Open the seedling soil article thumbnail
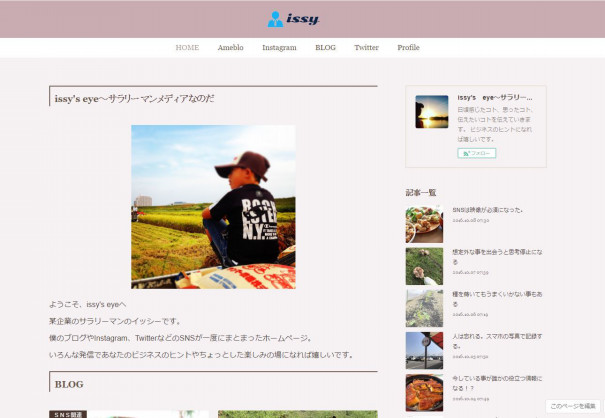The width and height of the screenshot is (605, 418). click(x=424, y=308)
